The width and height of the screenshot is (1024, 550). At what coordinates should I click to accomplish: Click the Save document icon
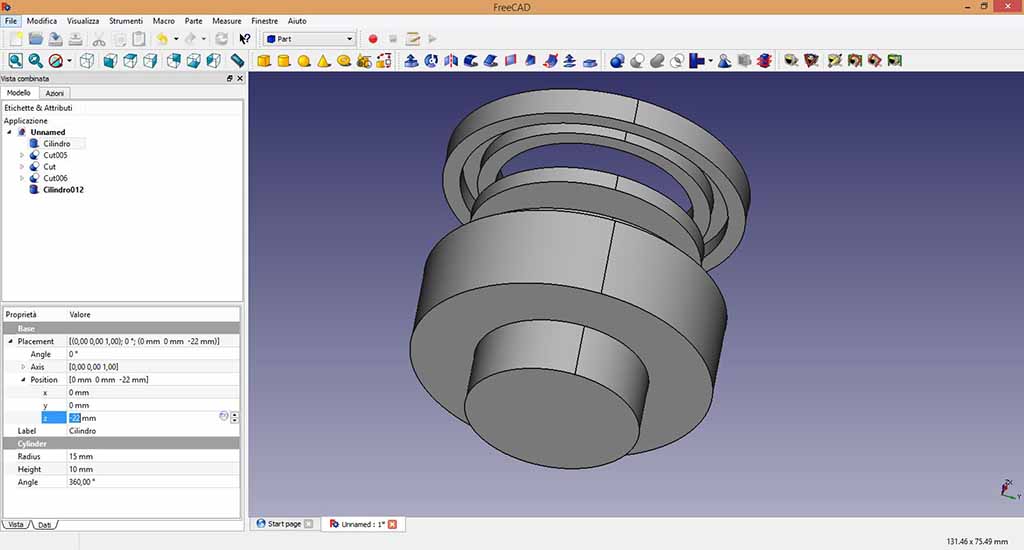pyautogui.click(x=56, y=39)
